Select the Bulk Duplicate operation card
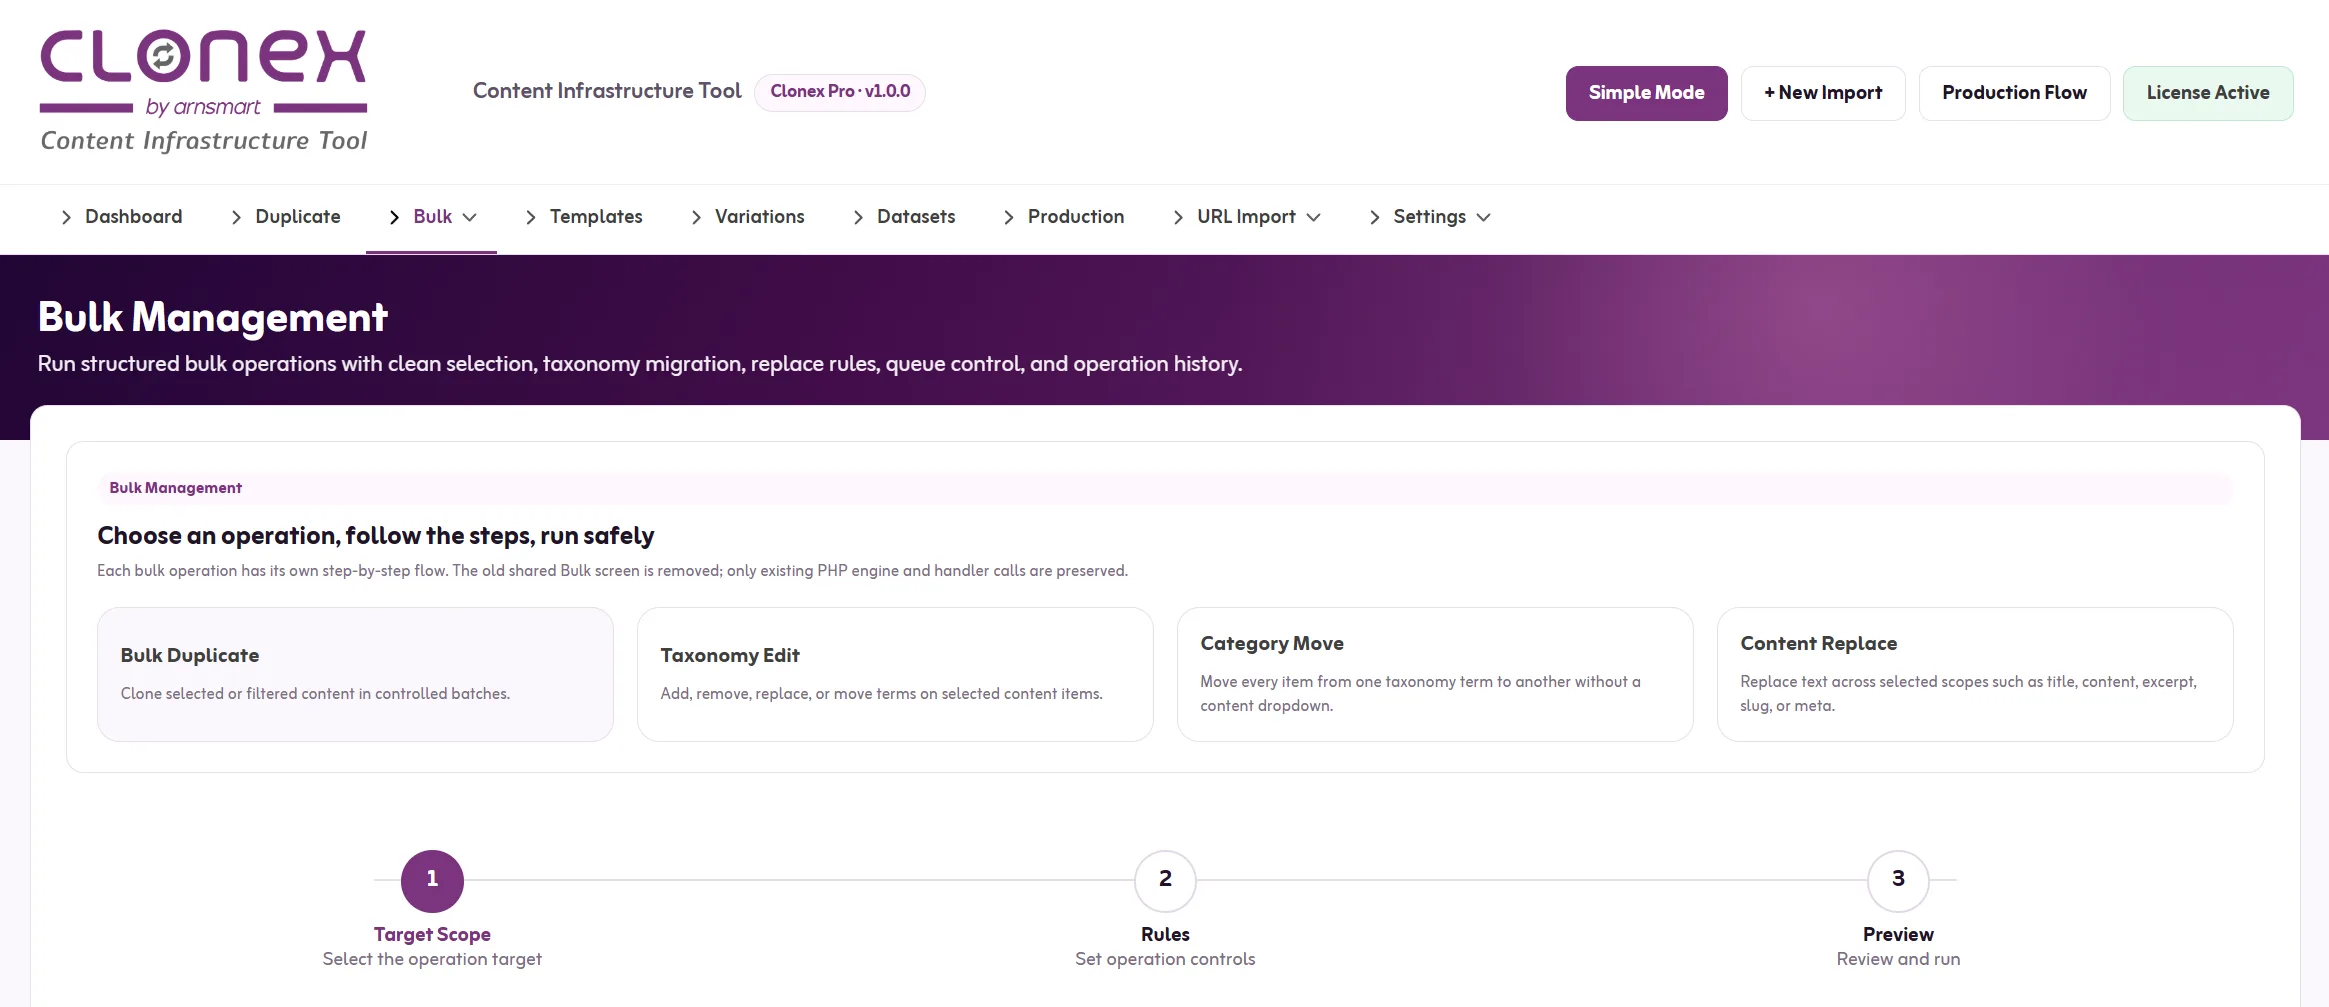 coord(355,674)
